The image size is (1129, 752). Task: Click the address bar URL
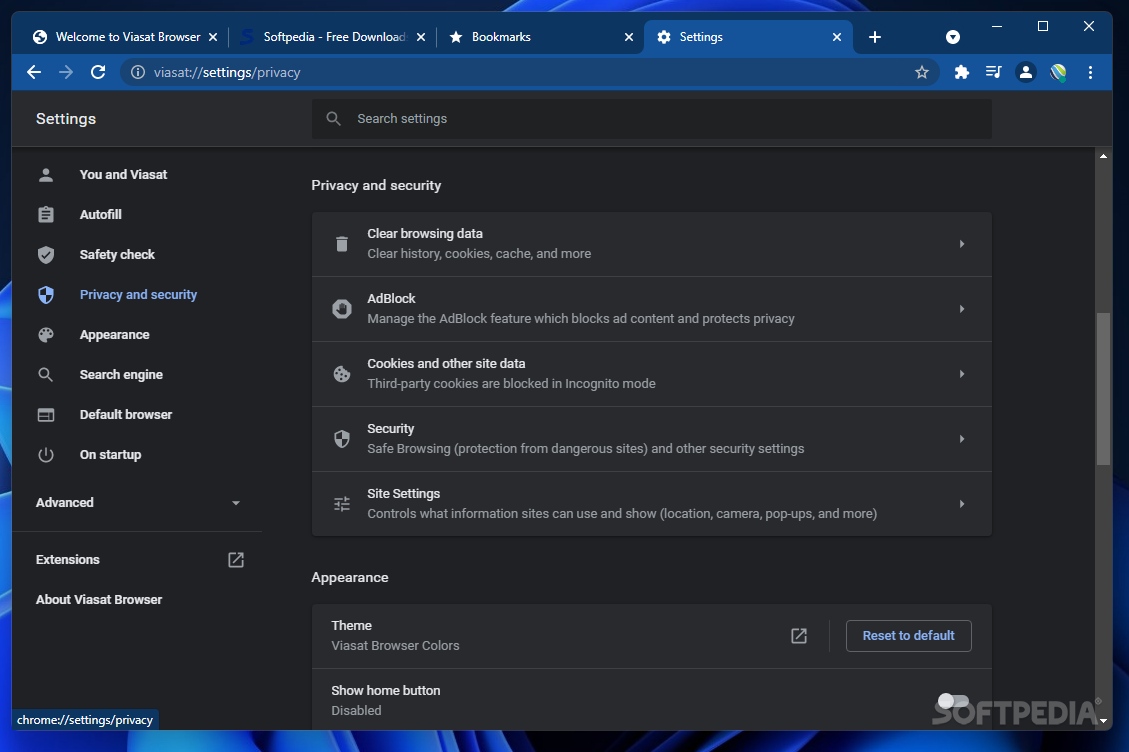pos(227,72)
